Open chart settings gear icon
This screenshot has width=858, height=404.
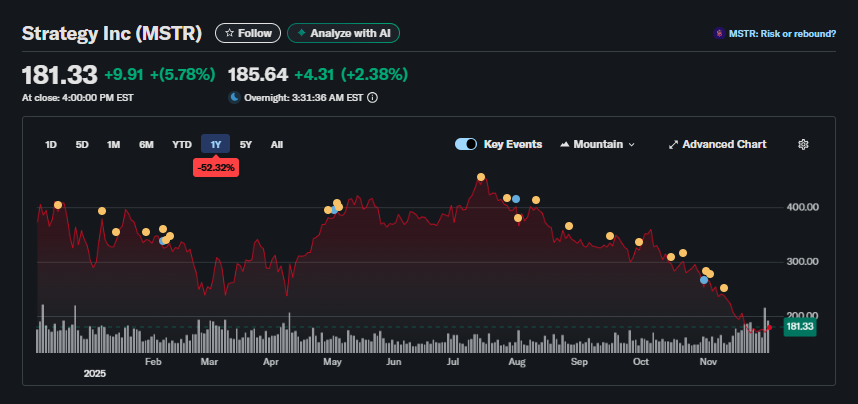click(x=803, y=144)
